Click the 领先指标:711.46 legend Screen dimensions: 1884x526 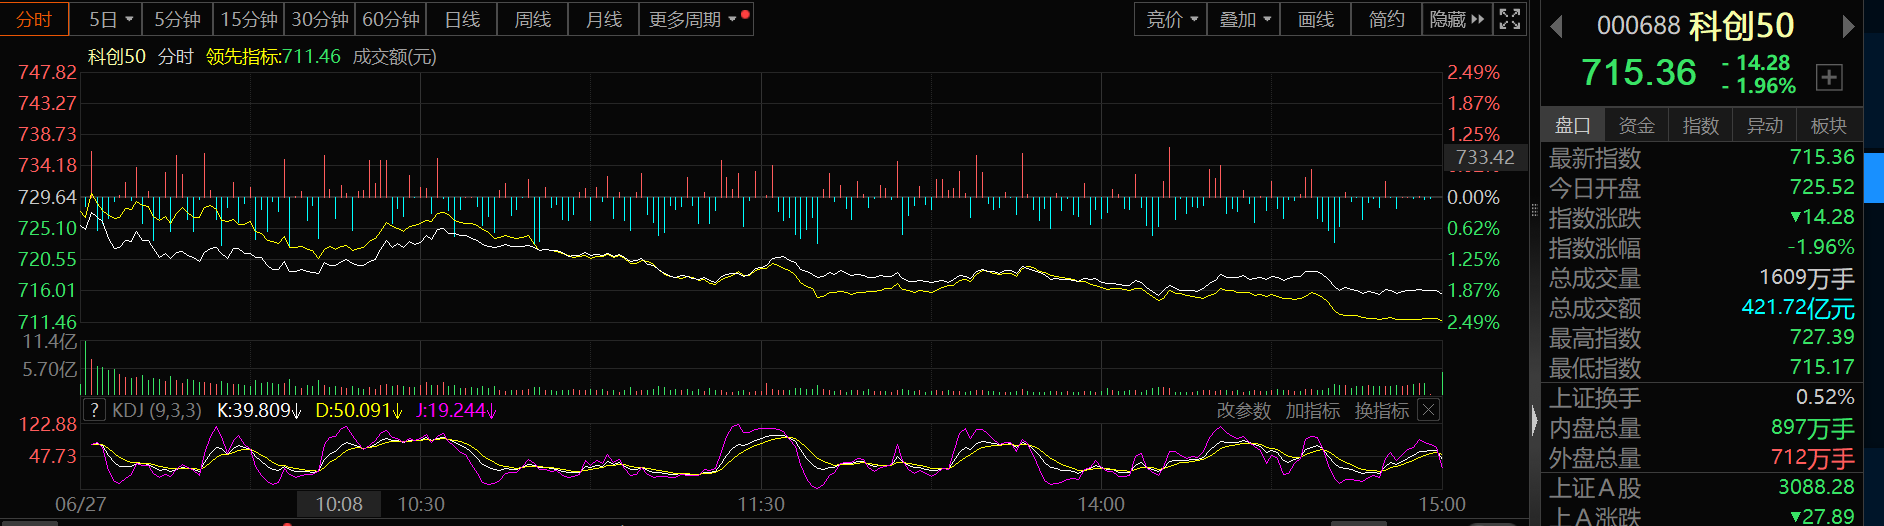pyautogui.click(x=273, y=57)
